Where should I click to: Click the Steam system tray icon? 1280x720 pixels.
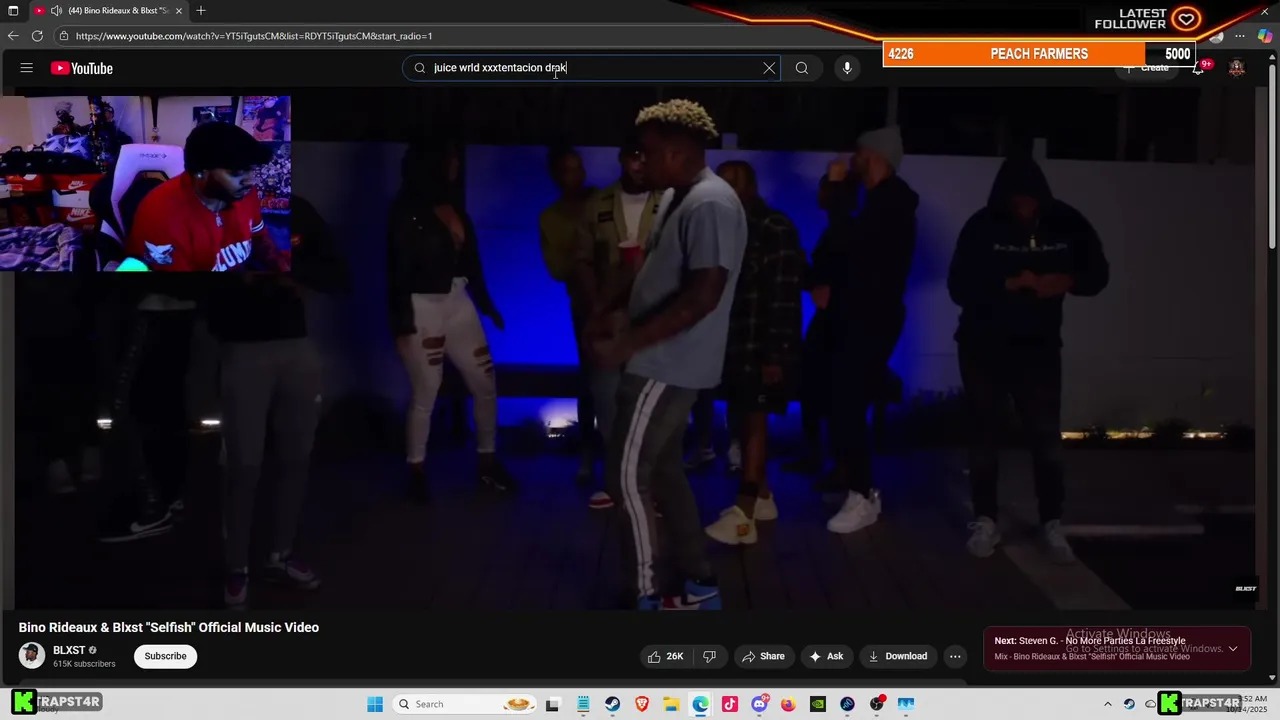pos(1129,704)
